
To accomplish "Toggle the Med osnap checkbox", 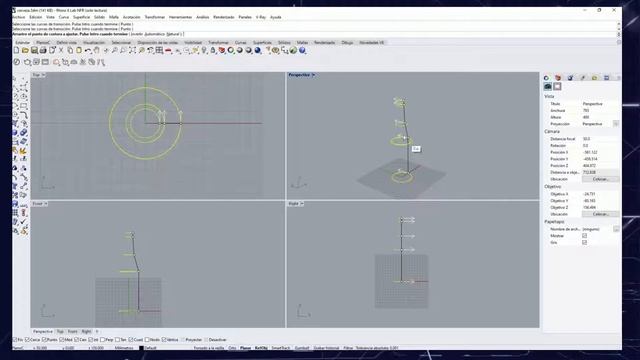I will coord(62,340).
